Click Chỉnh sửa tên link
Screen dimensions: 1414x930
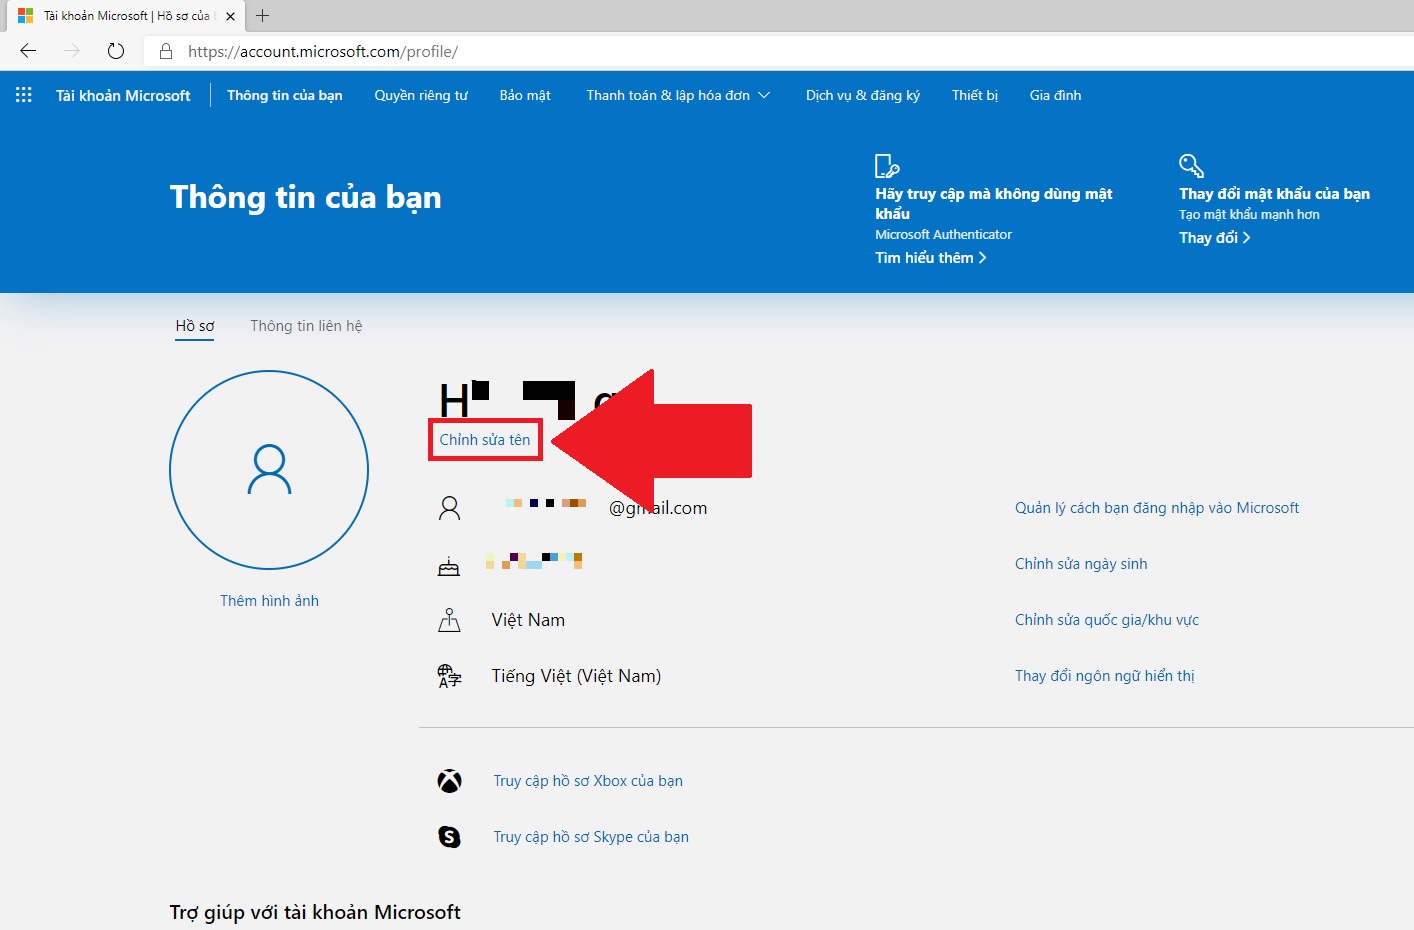(x=485, y=440)
